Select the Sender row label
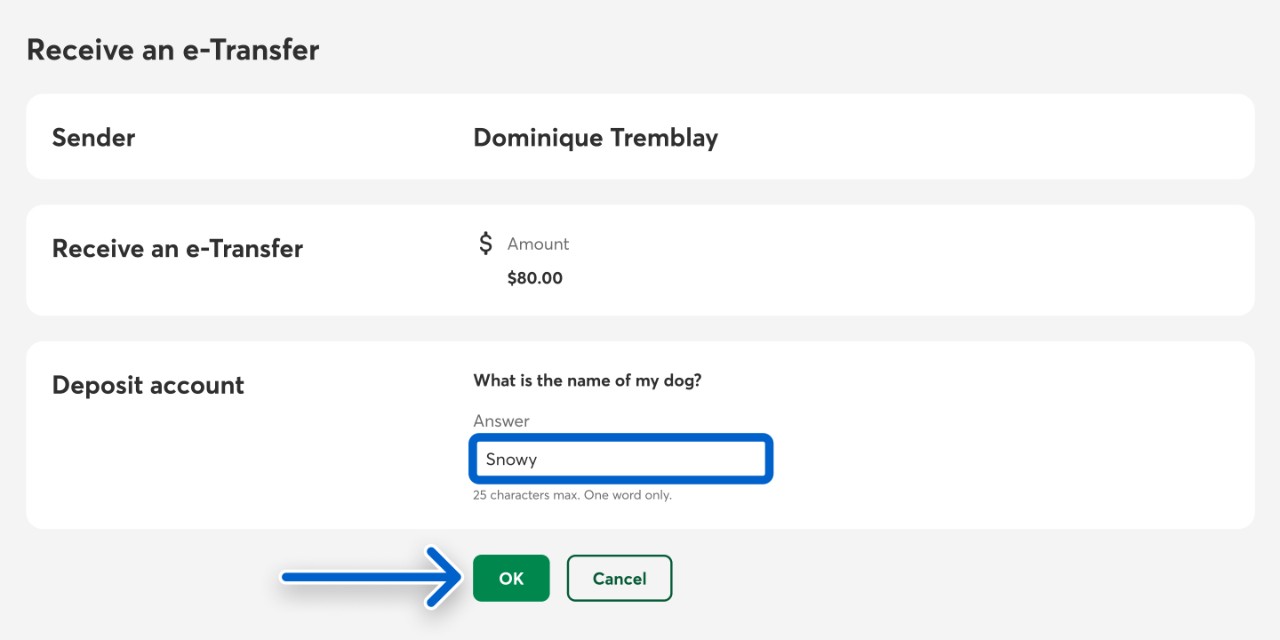Image resolution: width=1280 pixels, height=640 pixels. 93,137
